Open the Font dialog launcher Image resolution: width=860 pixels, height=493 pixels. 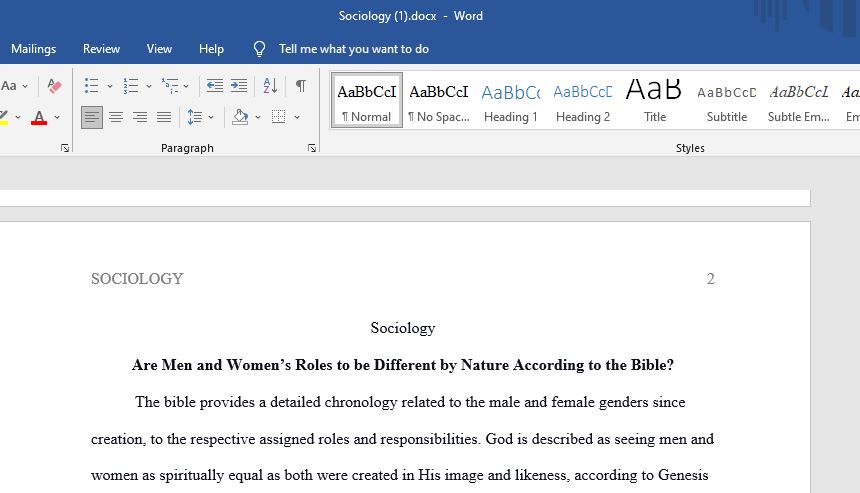coord(65,148)
